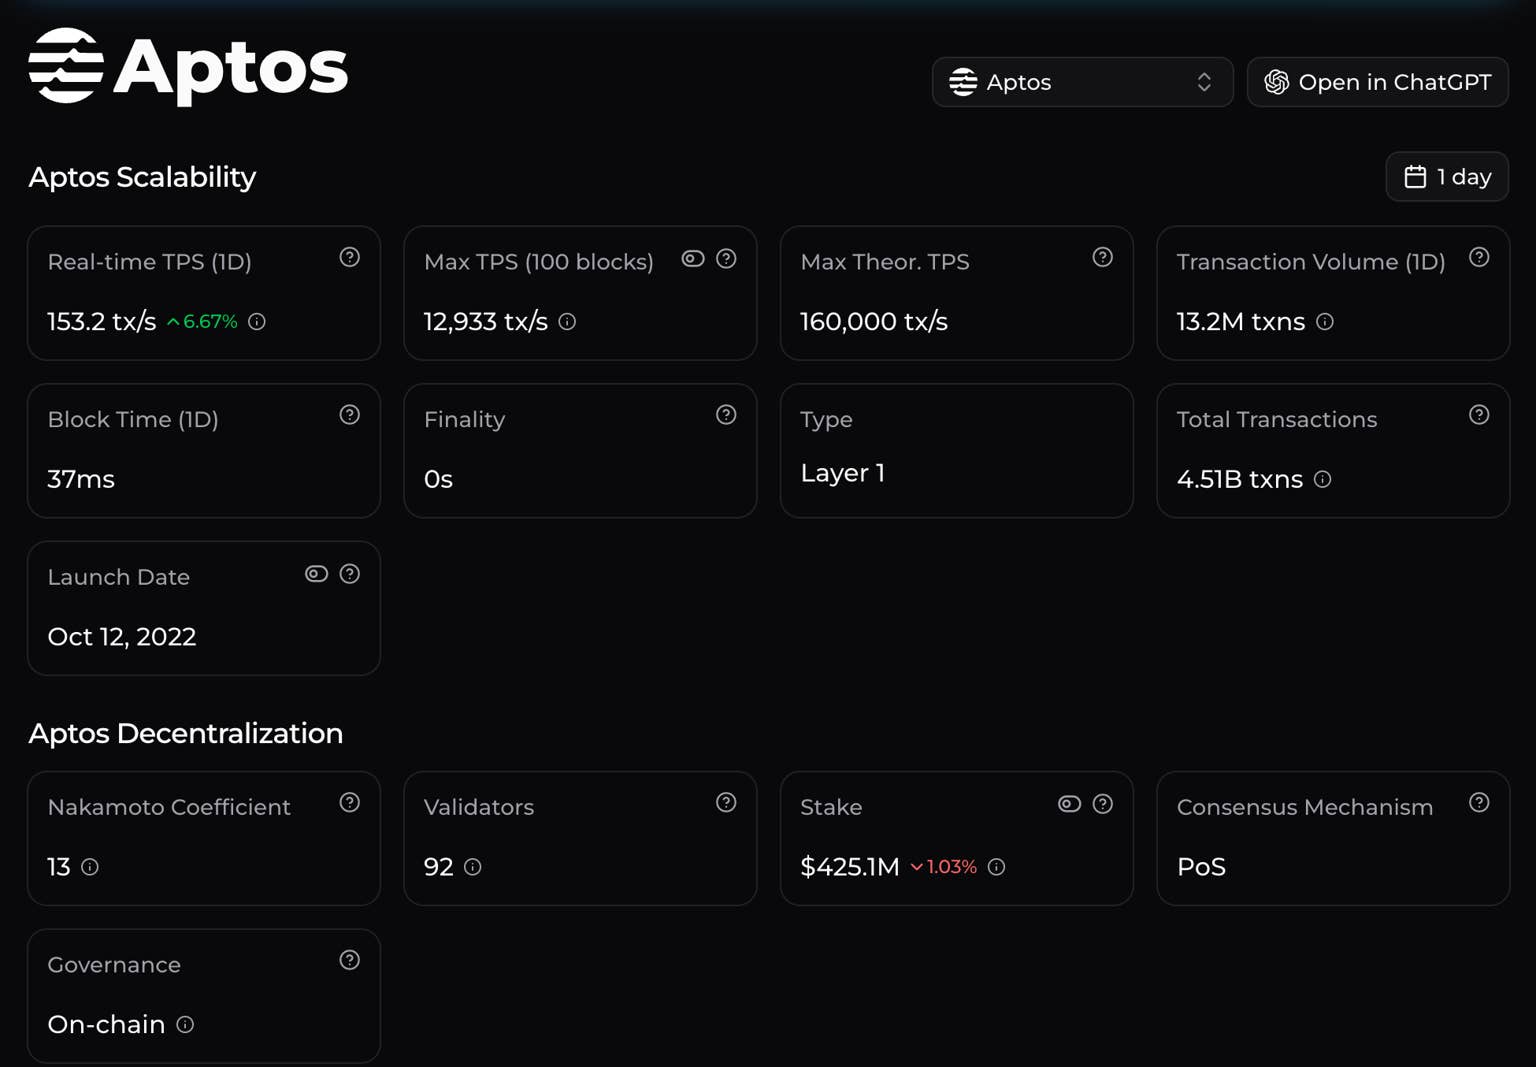This screenshot has width=1536, height=1067.
Task: Click the PoS consensus value
Action: coord(1201,867)
